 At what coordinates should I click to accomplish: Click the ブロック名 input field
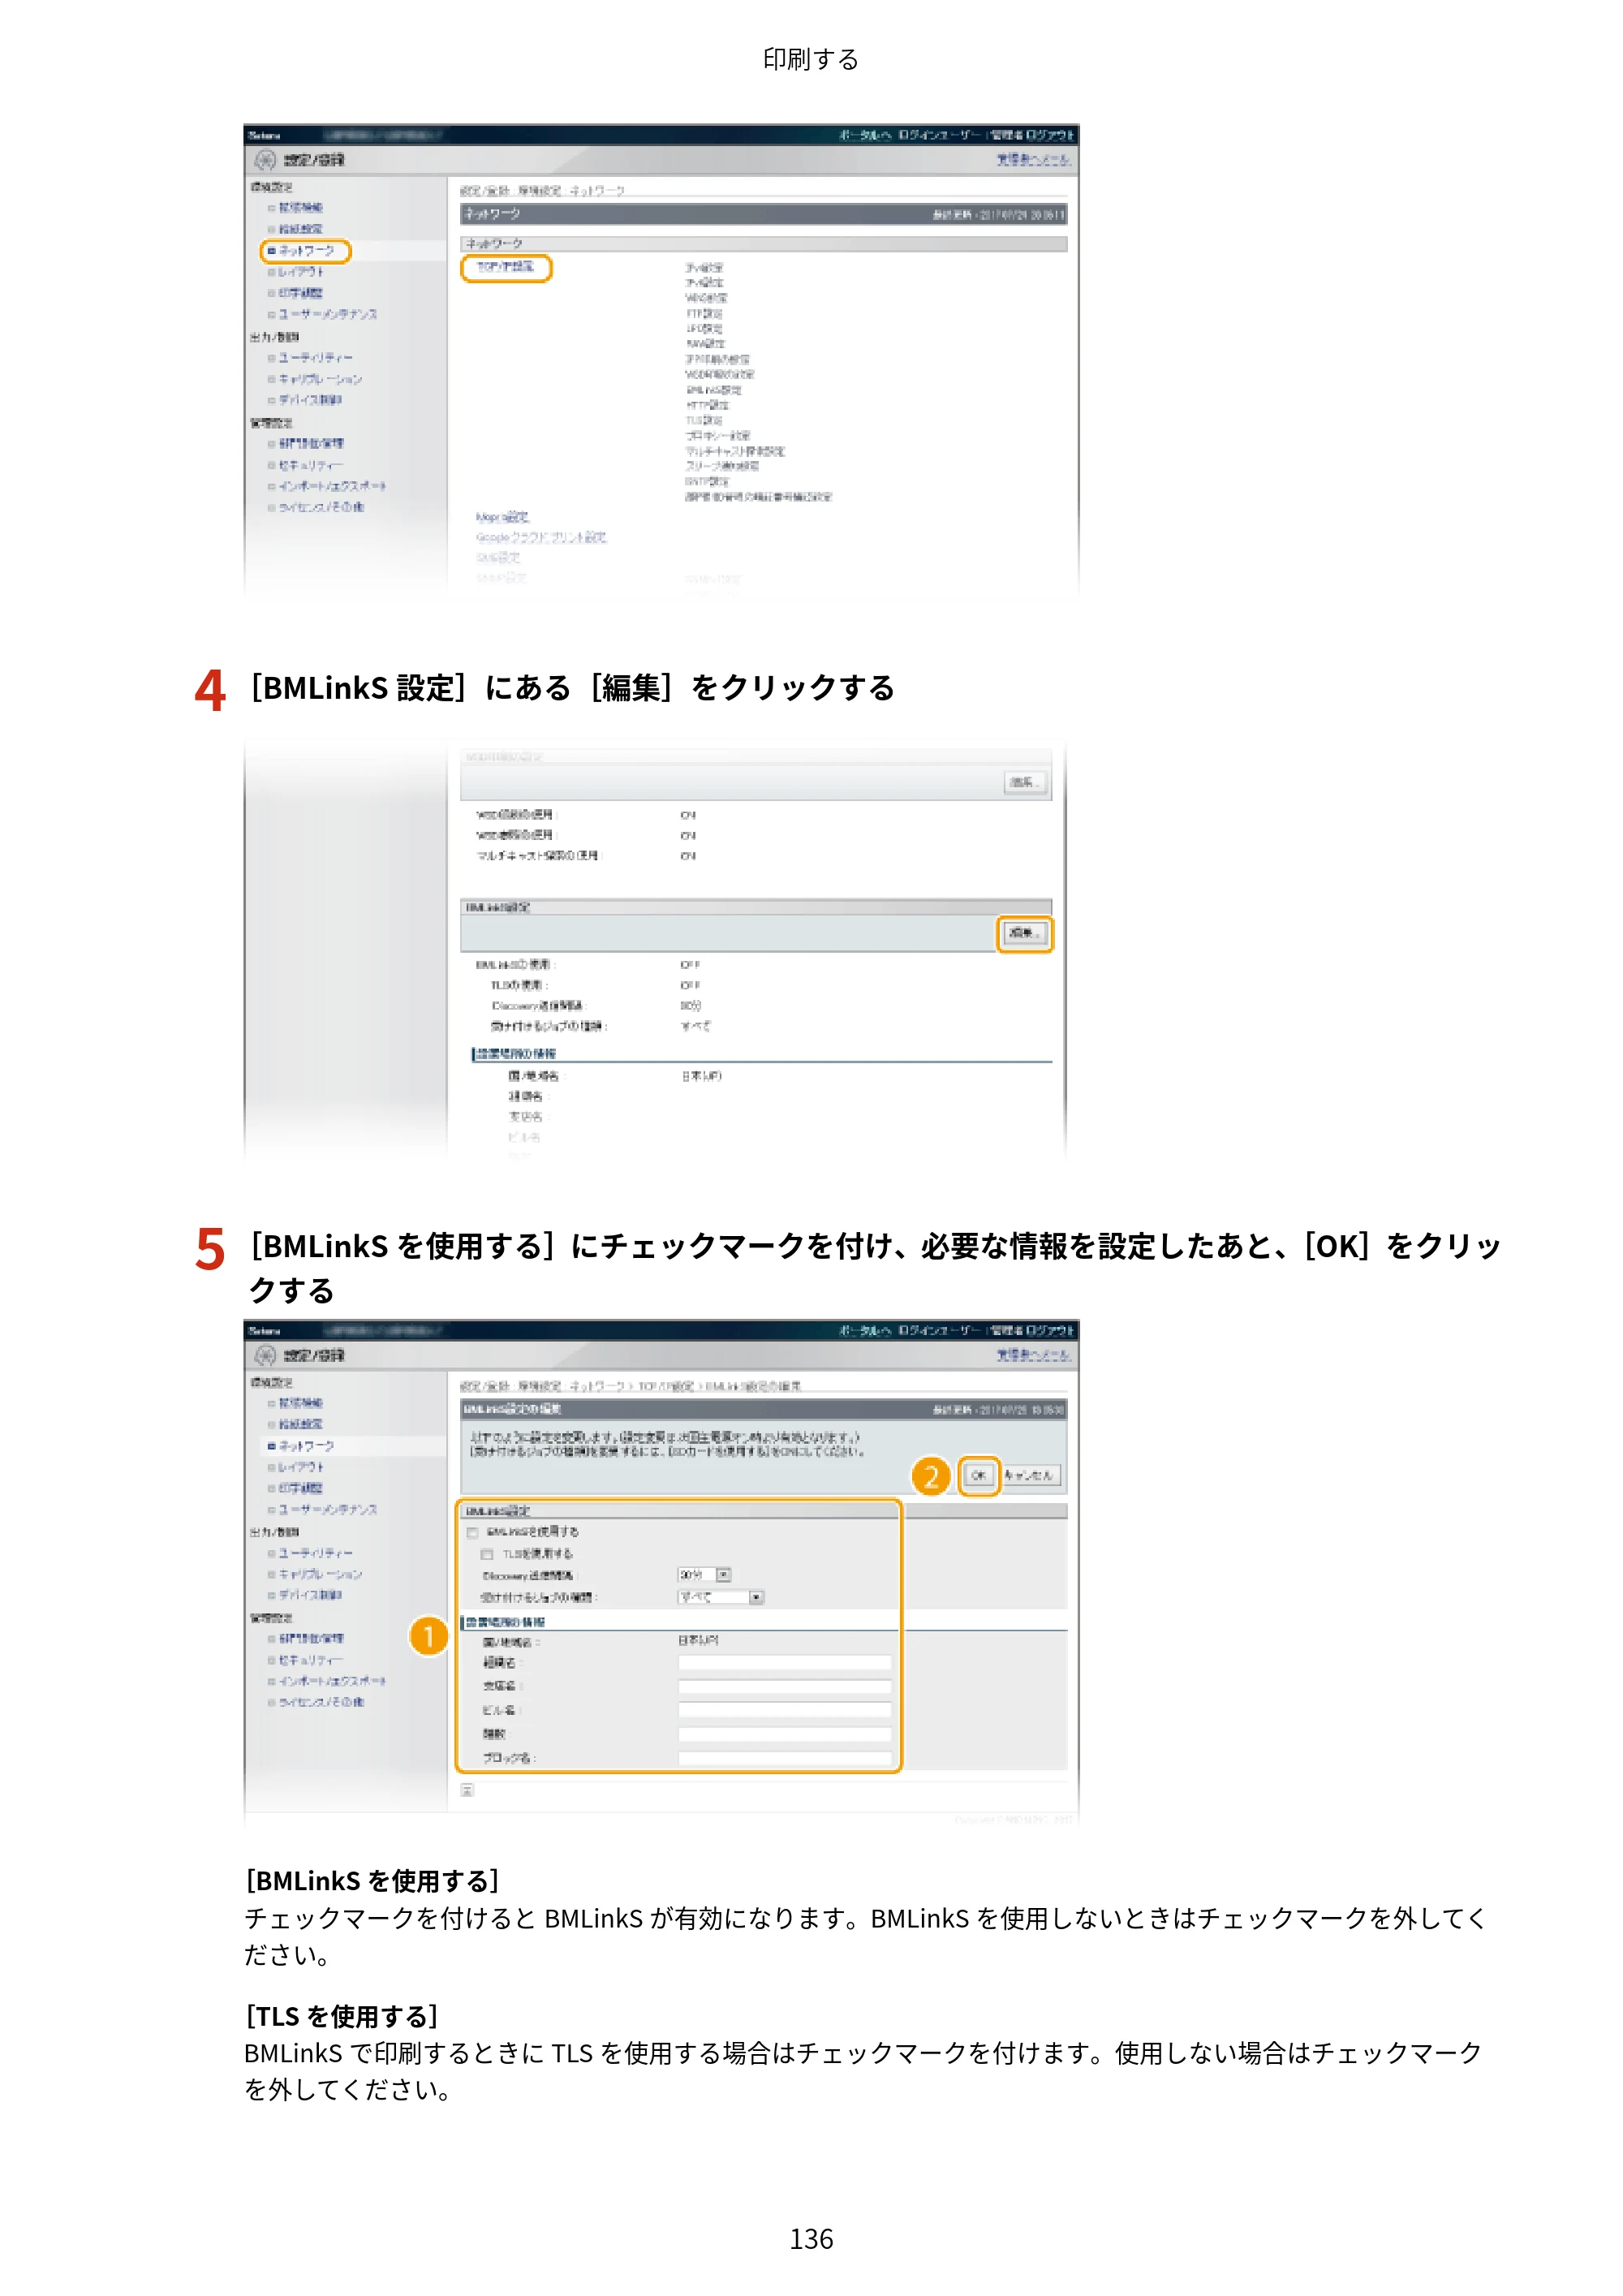785,1758
